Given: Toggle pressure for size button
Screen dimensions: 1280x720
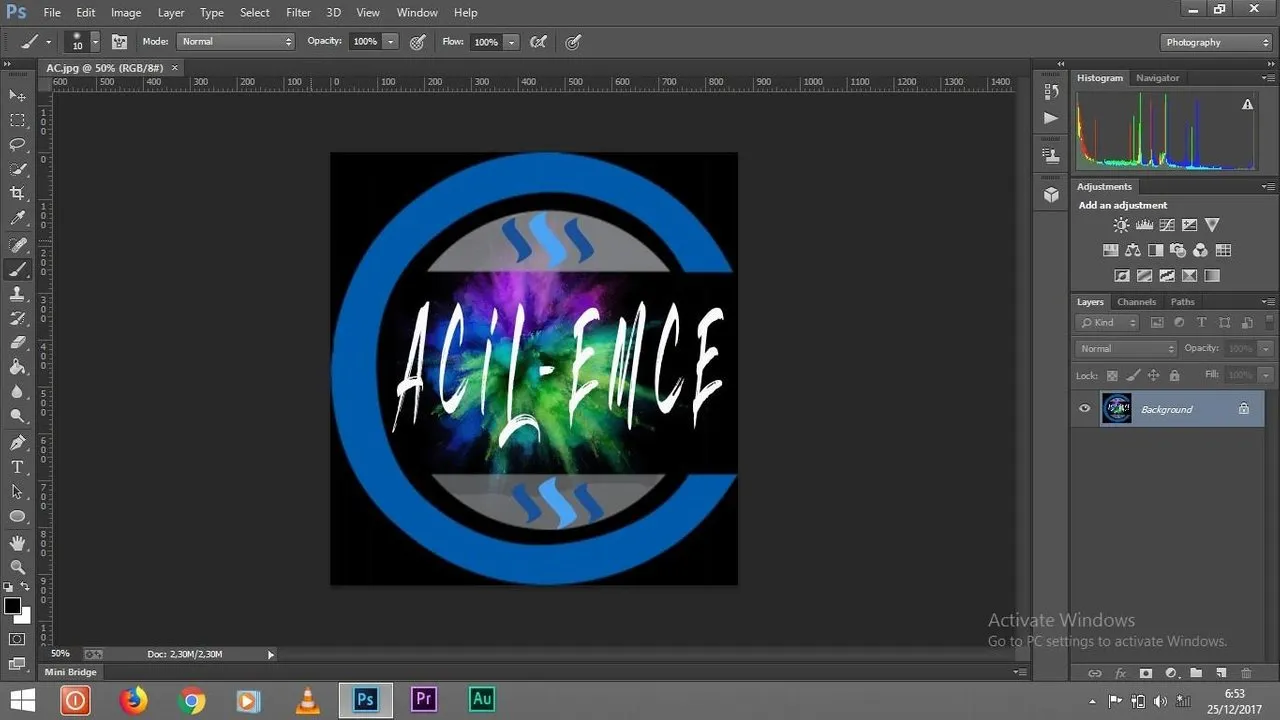Looking at the screenshot, I should click(573, 42).
